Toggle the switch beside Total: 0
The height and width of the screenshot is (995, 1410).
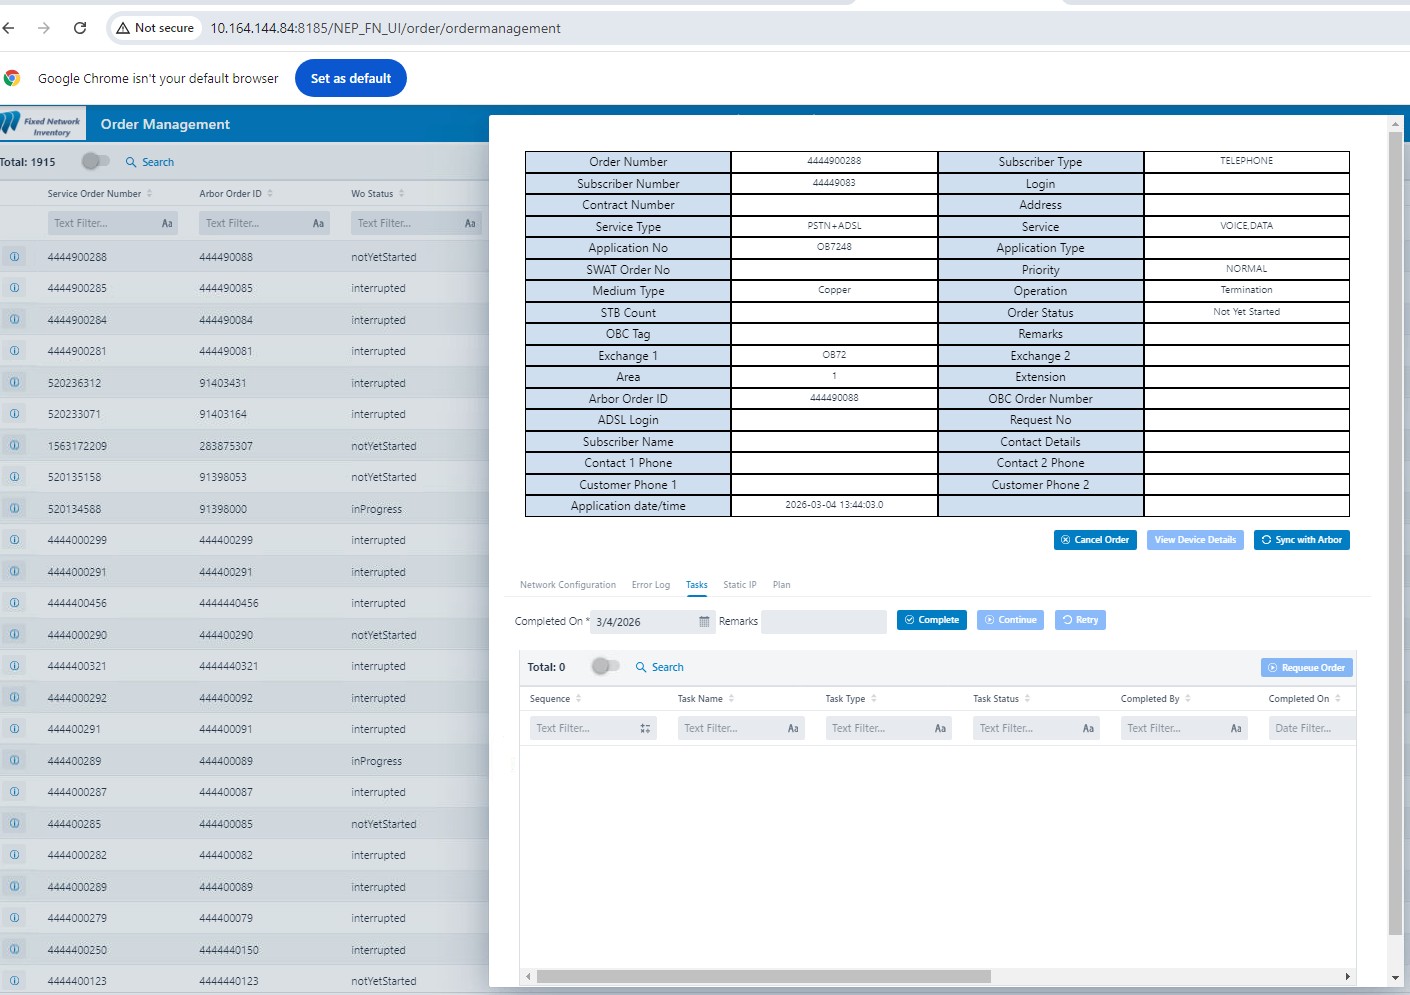[x=605, y=666]
